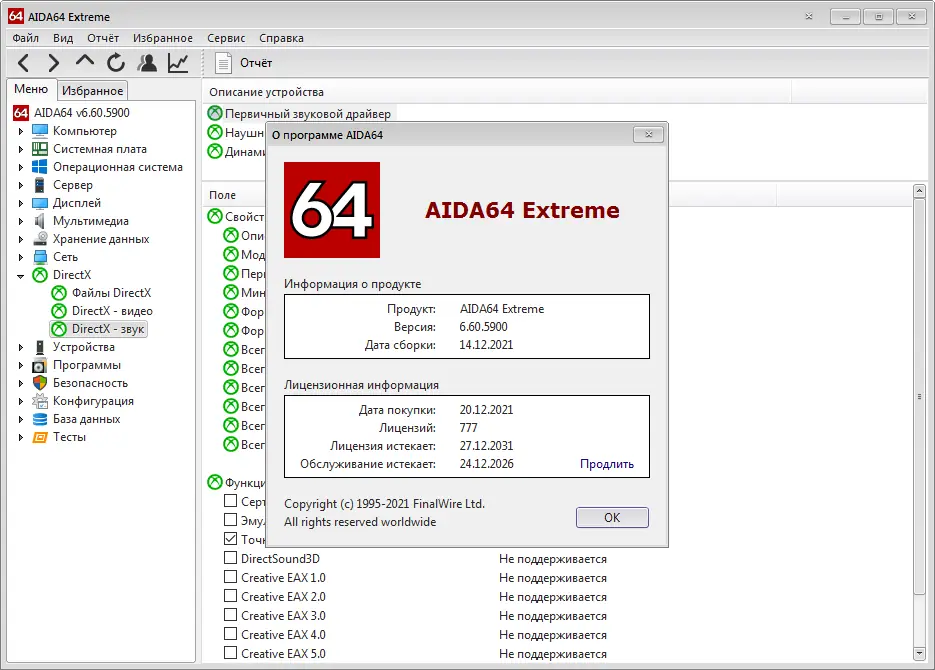
Task: Click the Безопасность shield icon
Action: click(x=40, y=383)
